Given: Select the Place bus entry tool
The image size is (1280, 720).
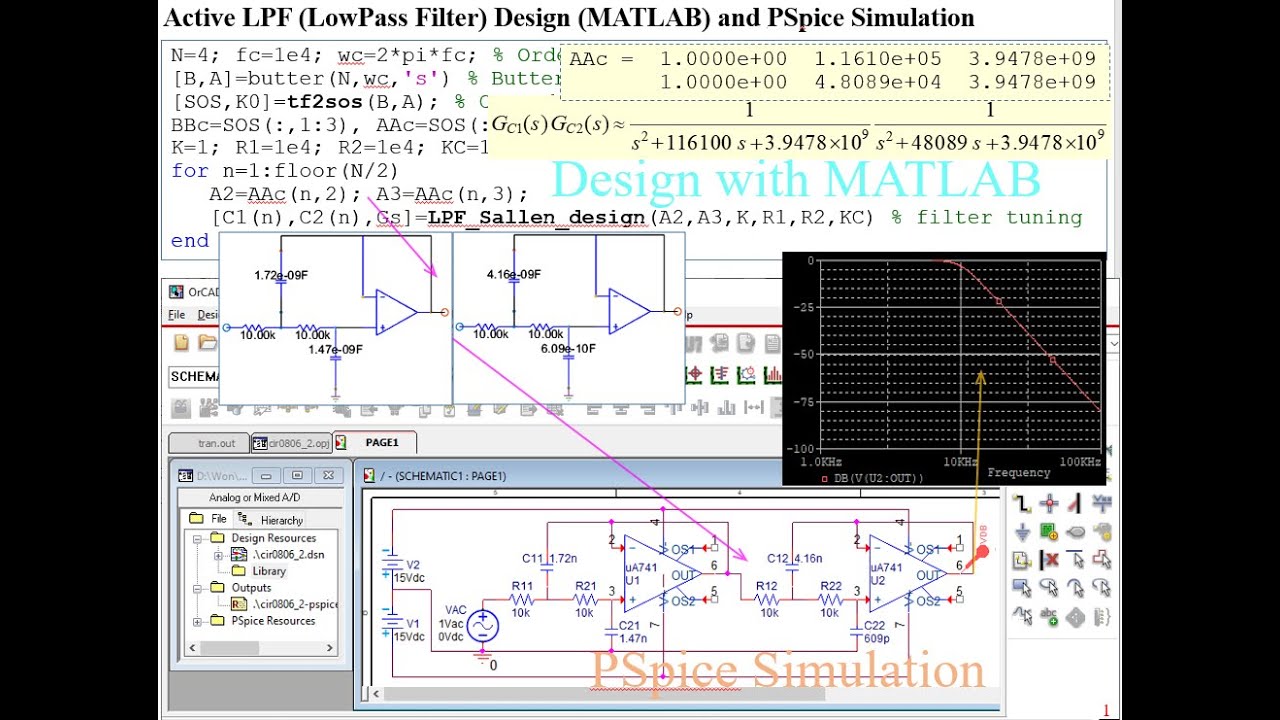Looking at the screenshot, I should (x=1075, y=503).
